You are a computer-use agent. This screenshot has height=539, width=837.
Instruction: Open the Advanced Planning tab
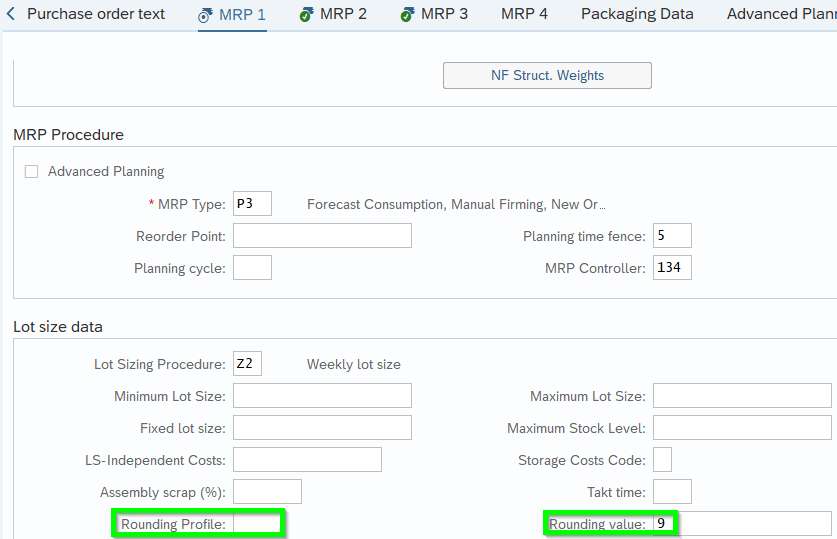pos(780,14)
